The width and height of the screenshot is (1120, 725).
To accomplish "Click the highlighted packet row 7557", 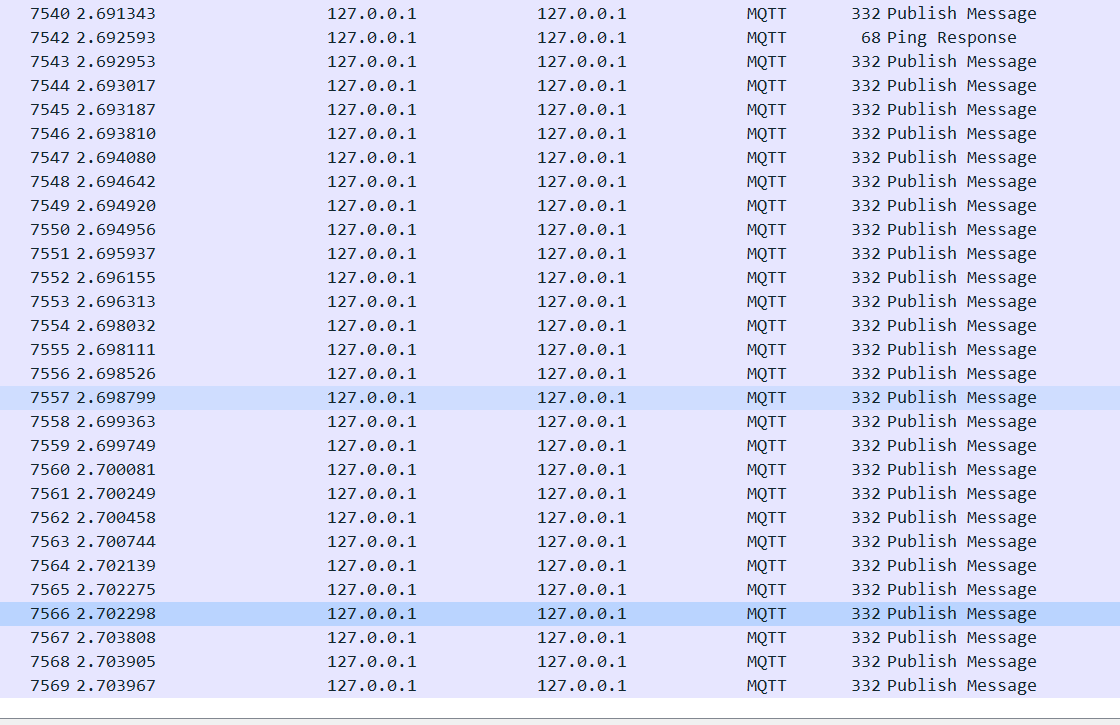I will coord(400,397).
